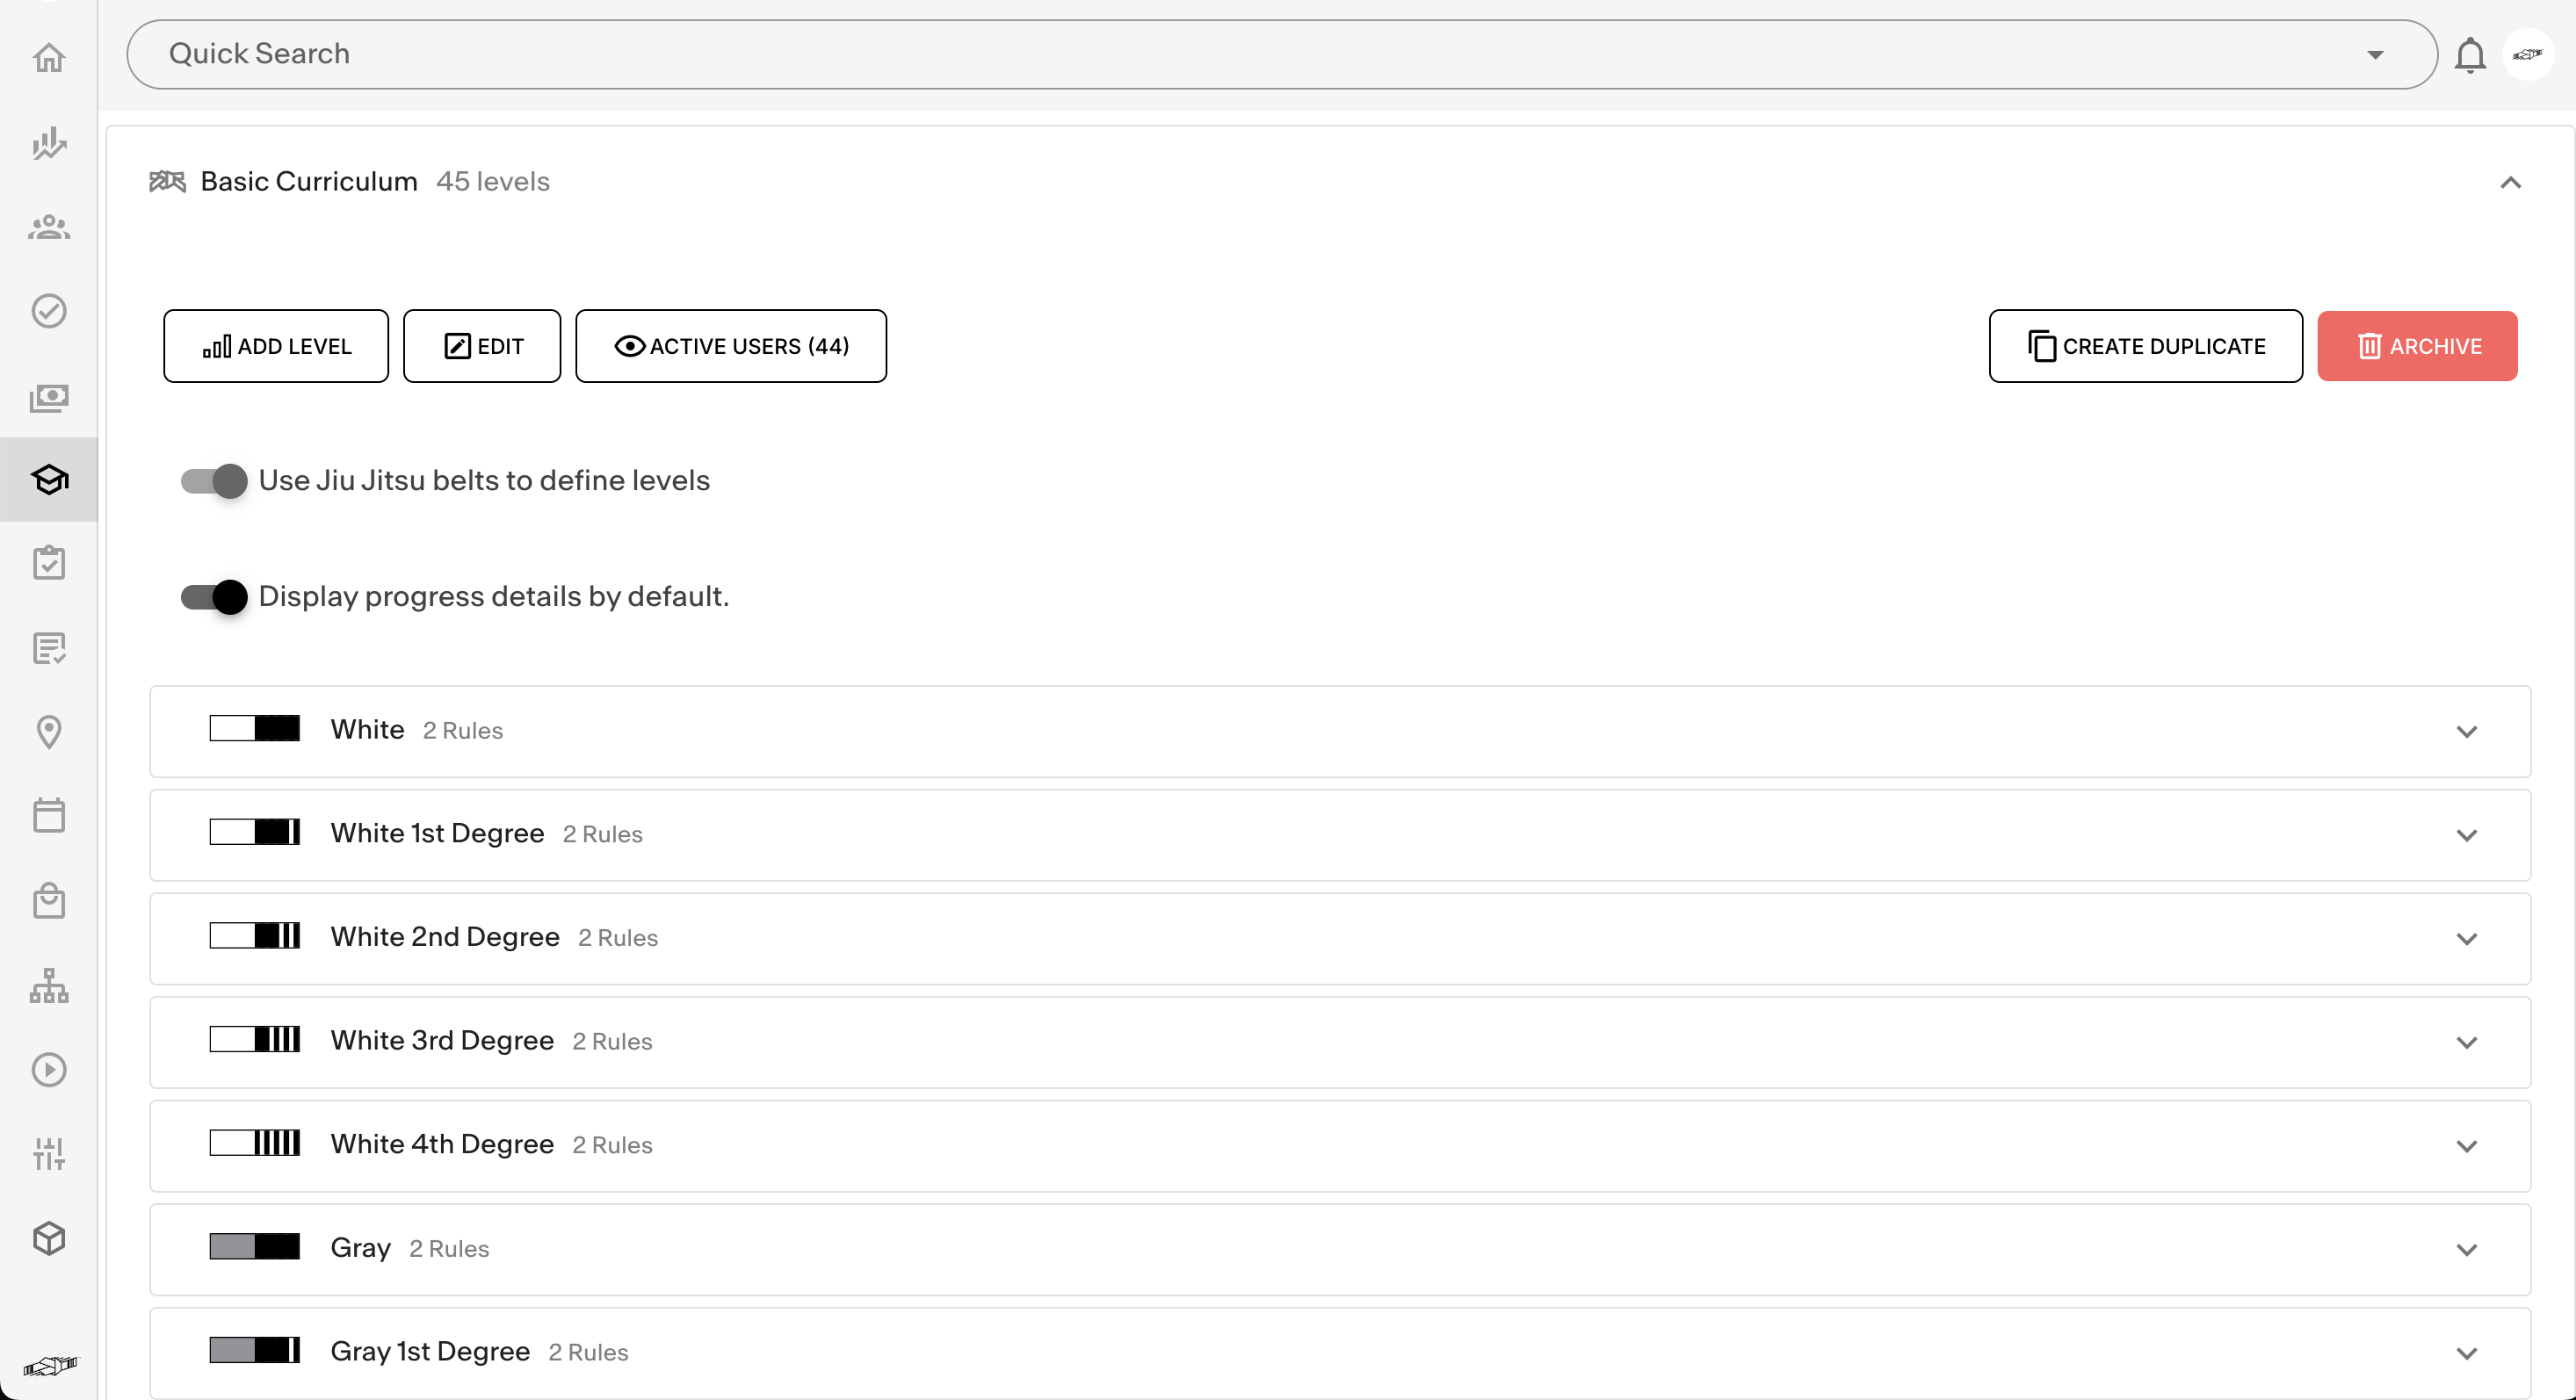Image resolution: width=2576 pixels, height=1400 pixels.
Task: Open the payments cash sidebar icon
Action: 48,397
